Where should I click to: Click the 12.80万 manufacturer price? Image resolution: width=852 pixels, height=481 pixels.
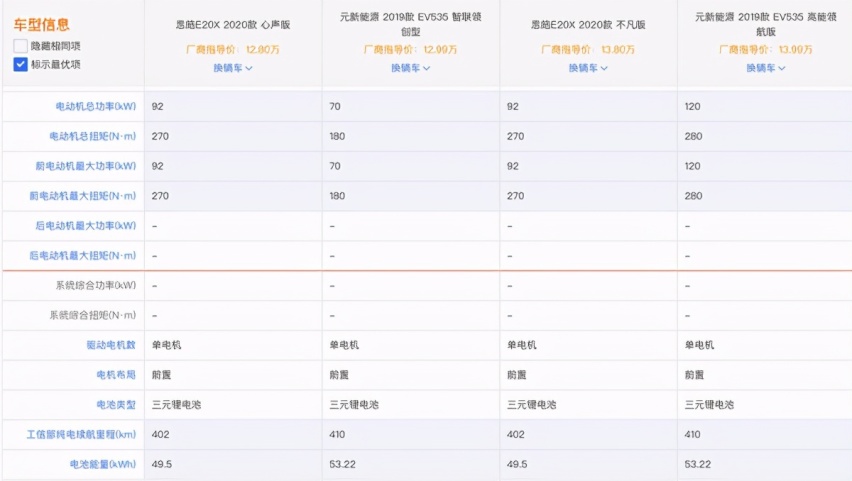tap(262, 49)
